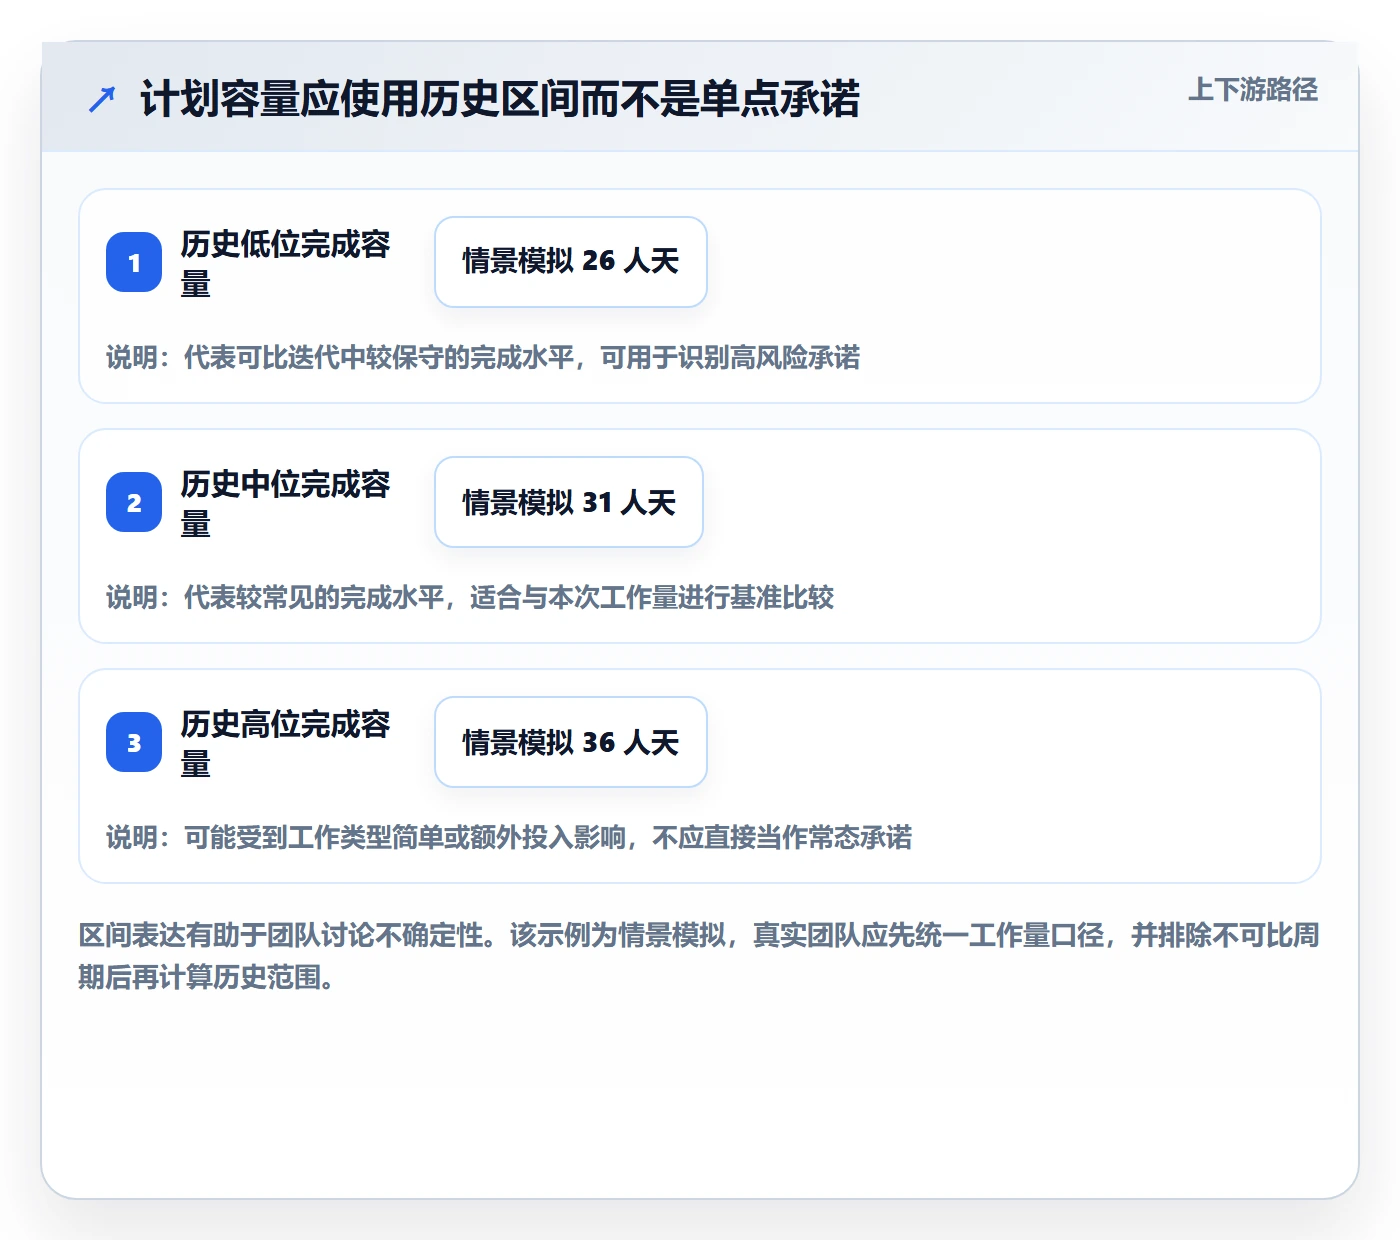Screen dimensions: 1400x1240
Task: Select the 上下游路径 label in the header
Action: pos(1253,90)
